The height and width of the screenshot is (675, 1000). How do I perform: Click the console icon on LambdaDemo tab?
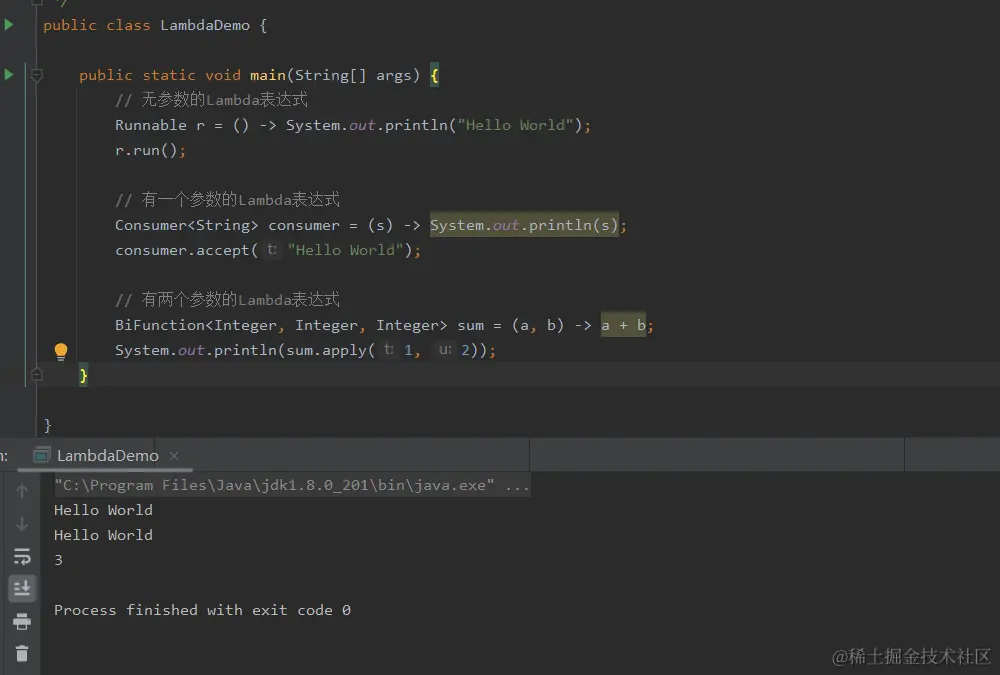tap(41, 455)
